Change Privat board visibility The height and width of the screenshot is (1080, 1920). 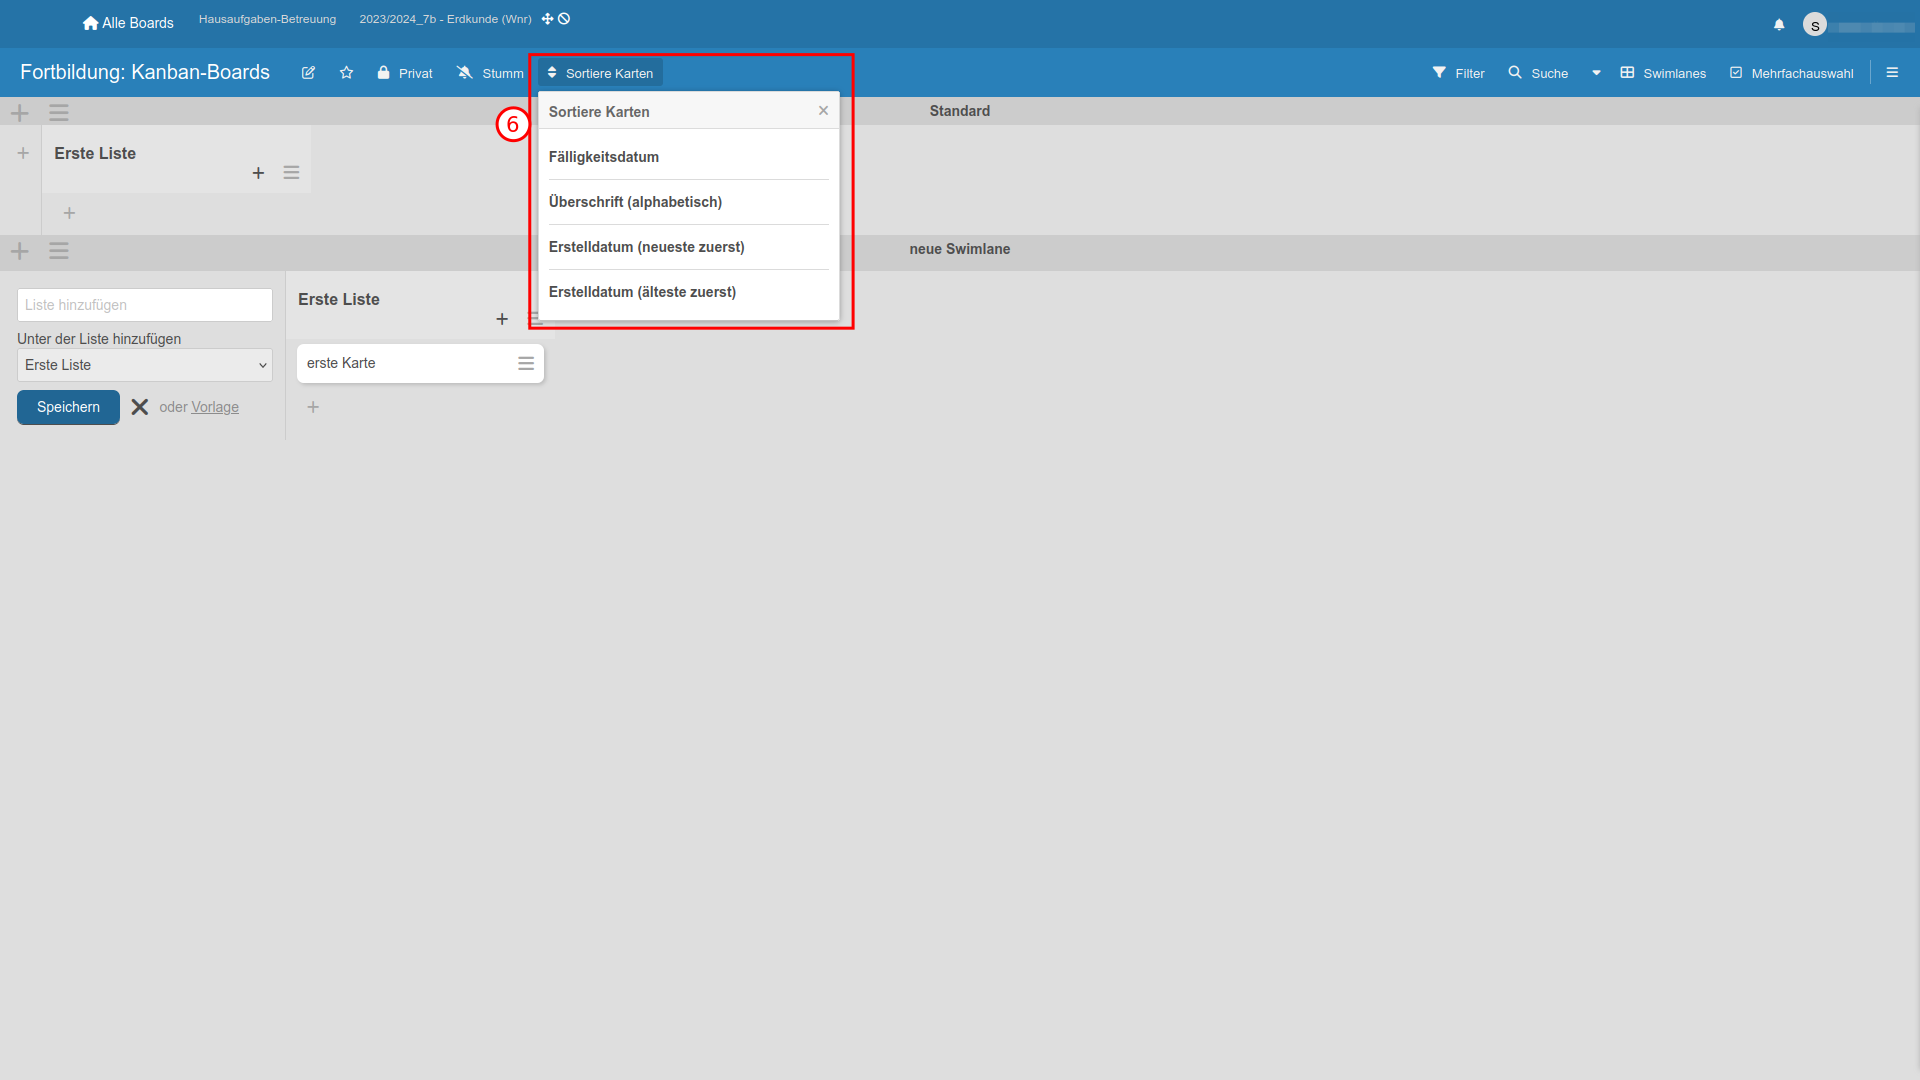point(405,73)
